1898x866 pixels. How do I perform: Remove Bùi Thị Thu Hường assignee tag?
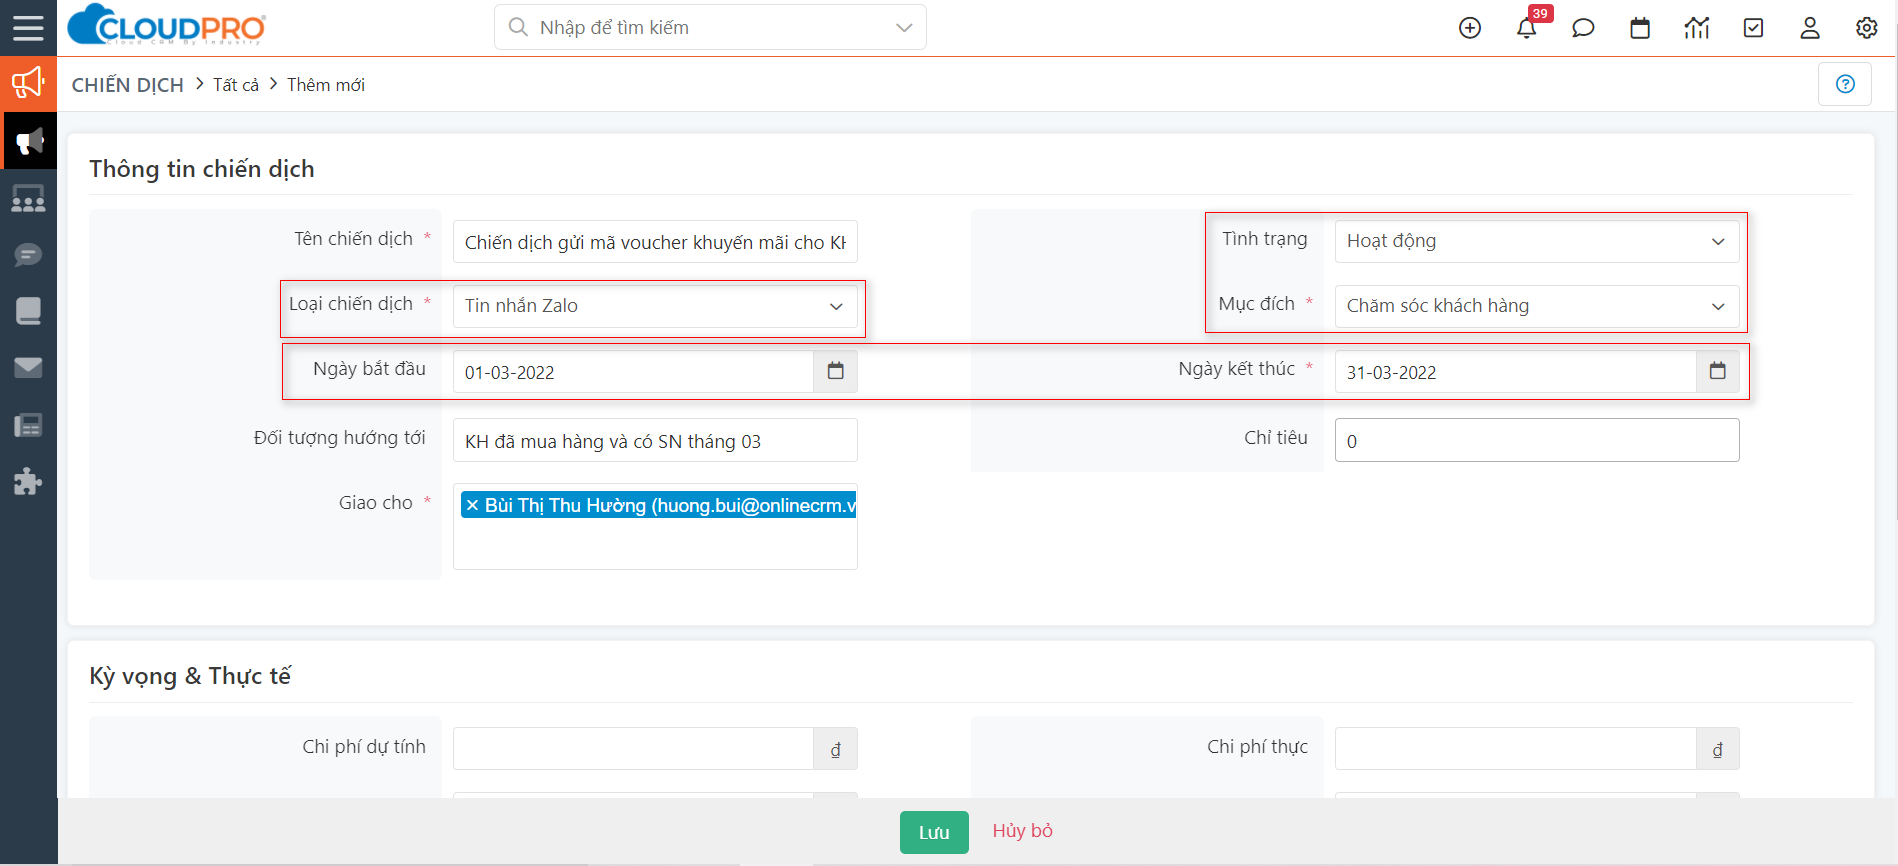472,506
